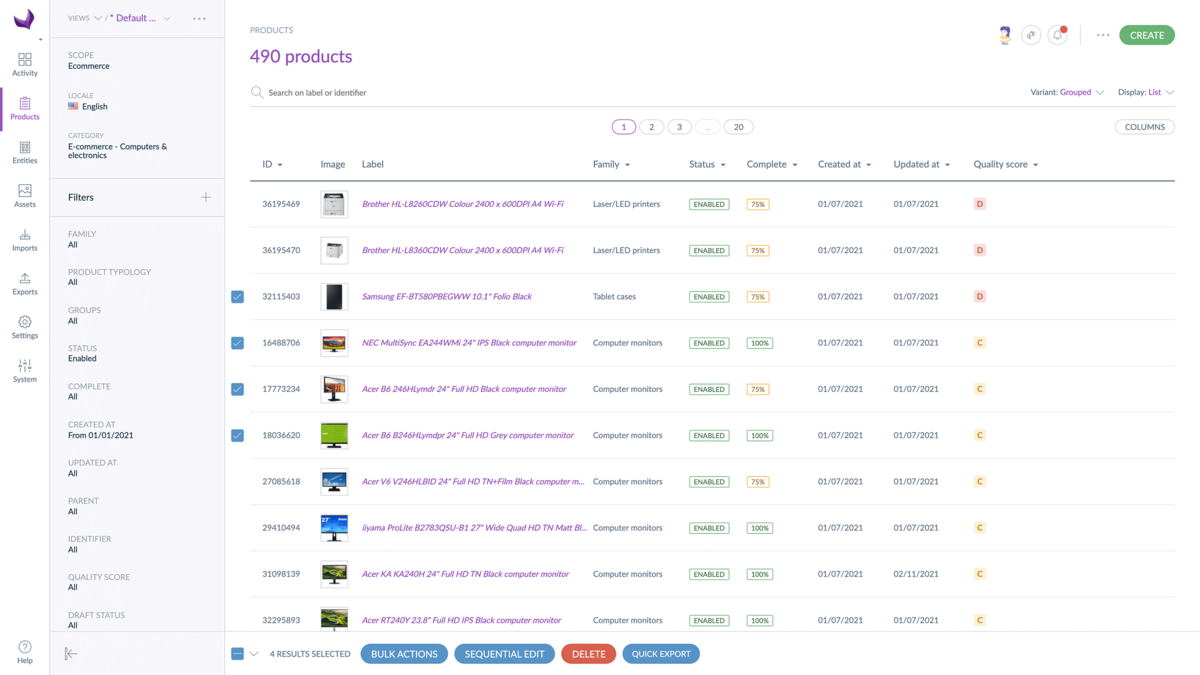Open the Products section in sidebar

[25, 109]
